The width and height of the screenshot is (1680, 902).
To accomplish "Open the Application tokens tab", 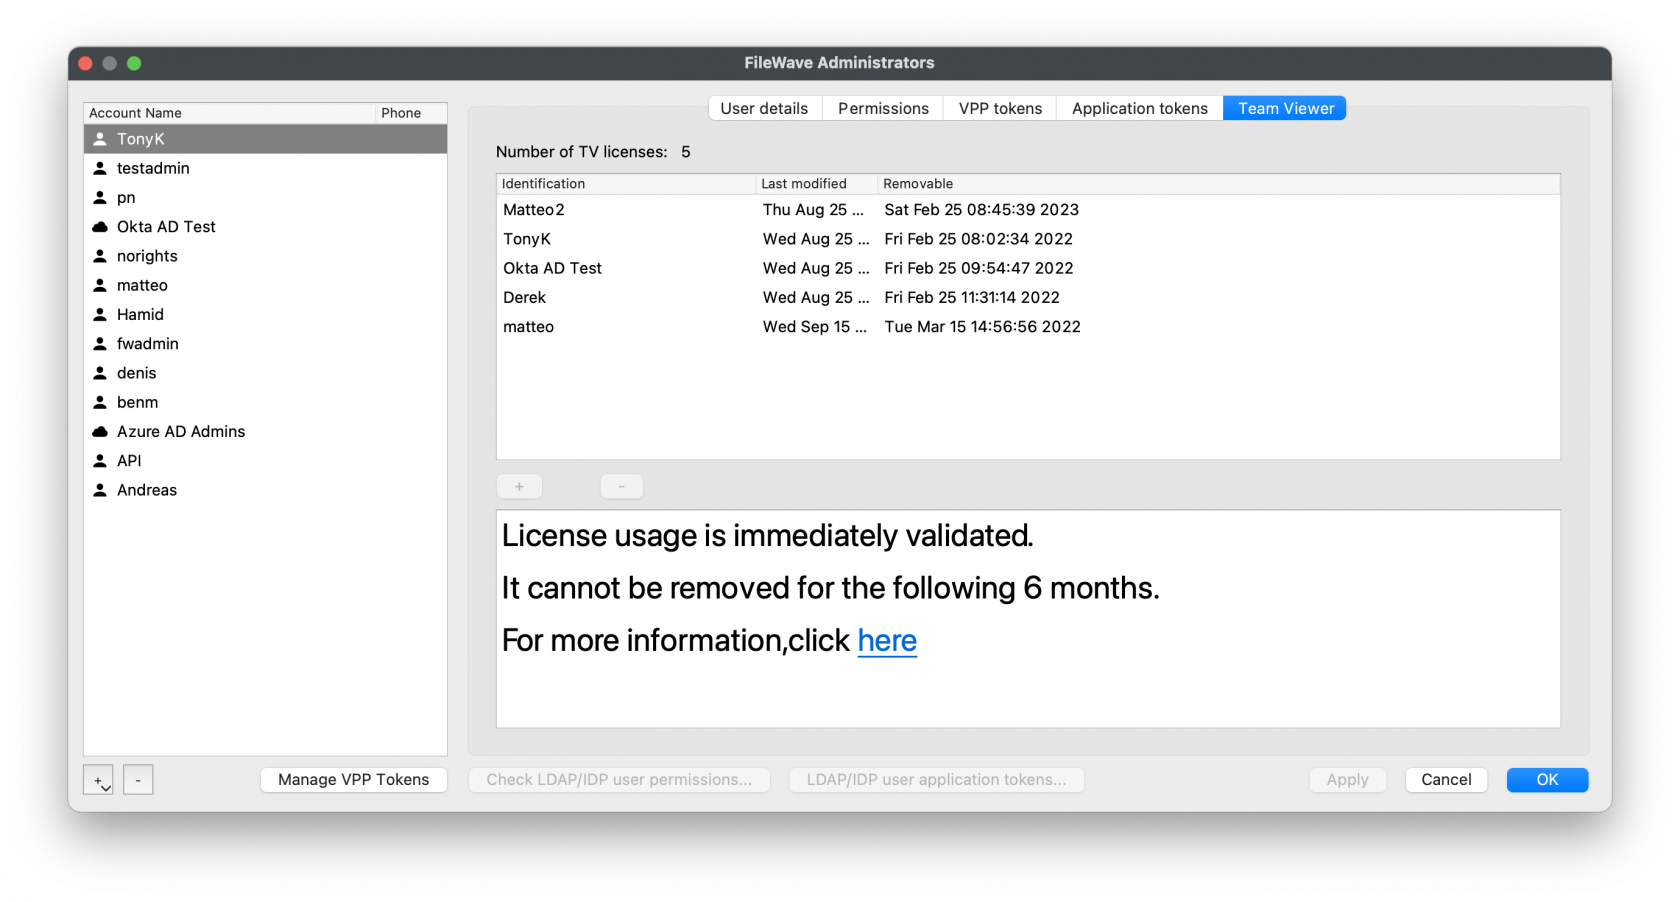I will (1140, 108).
